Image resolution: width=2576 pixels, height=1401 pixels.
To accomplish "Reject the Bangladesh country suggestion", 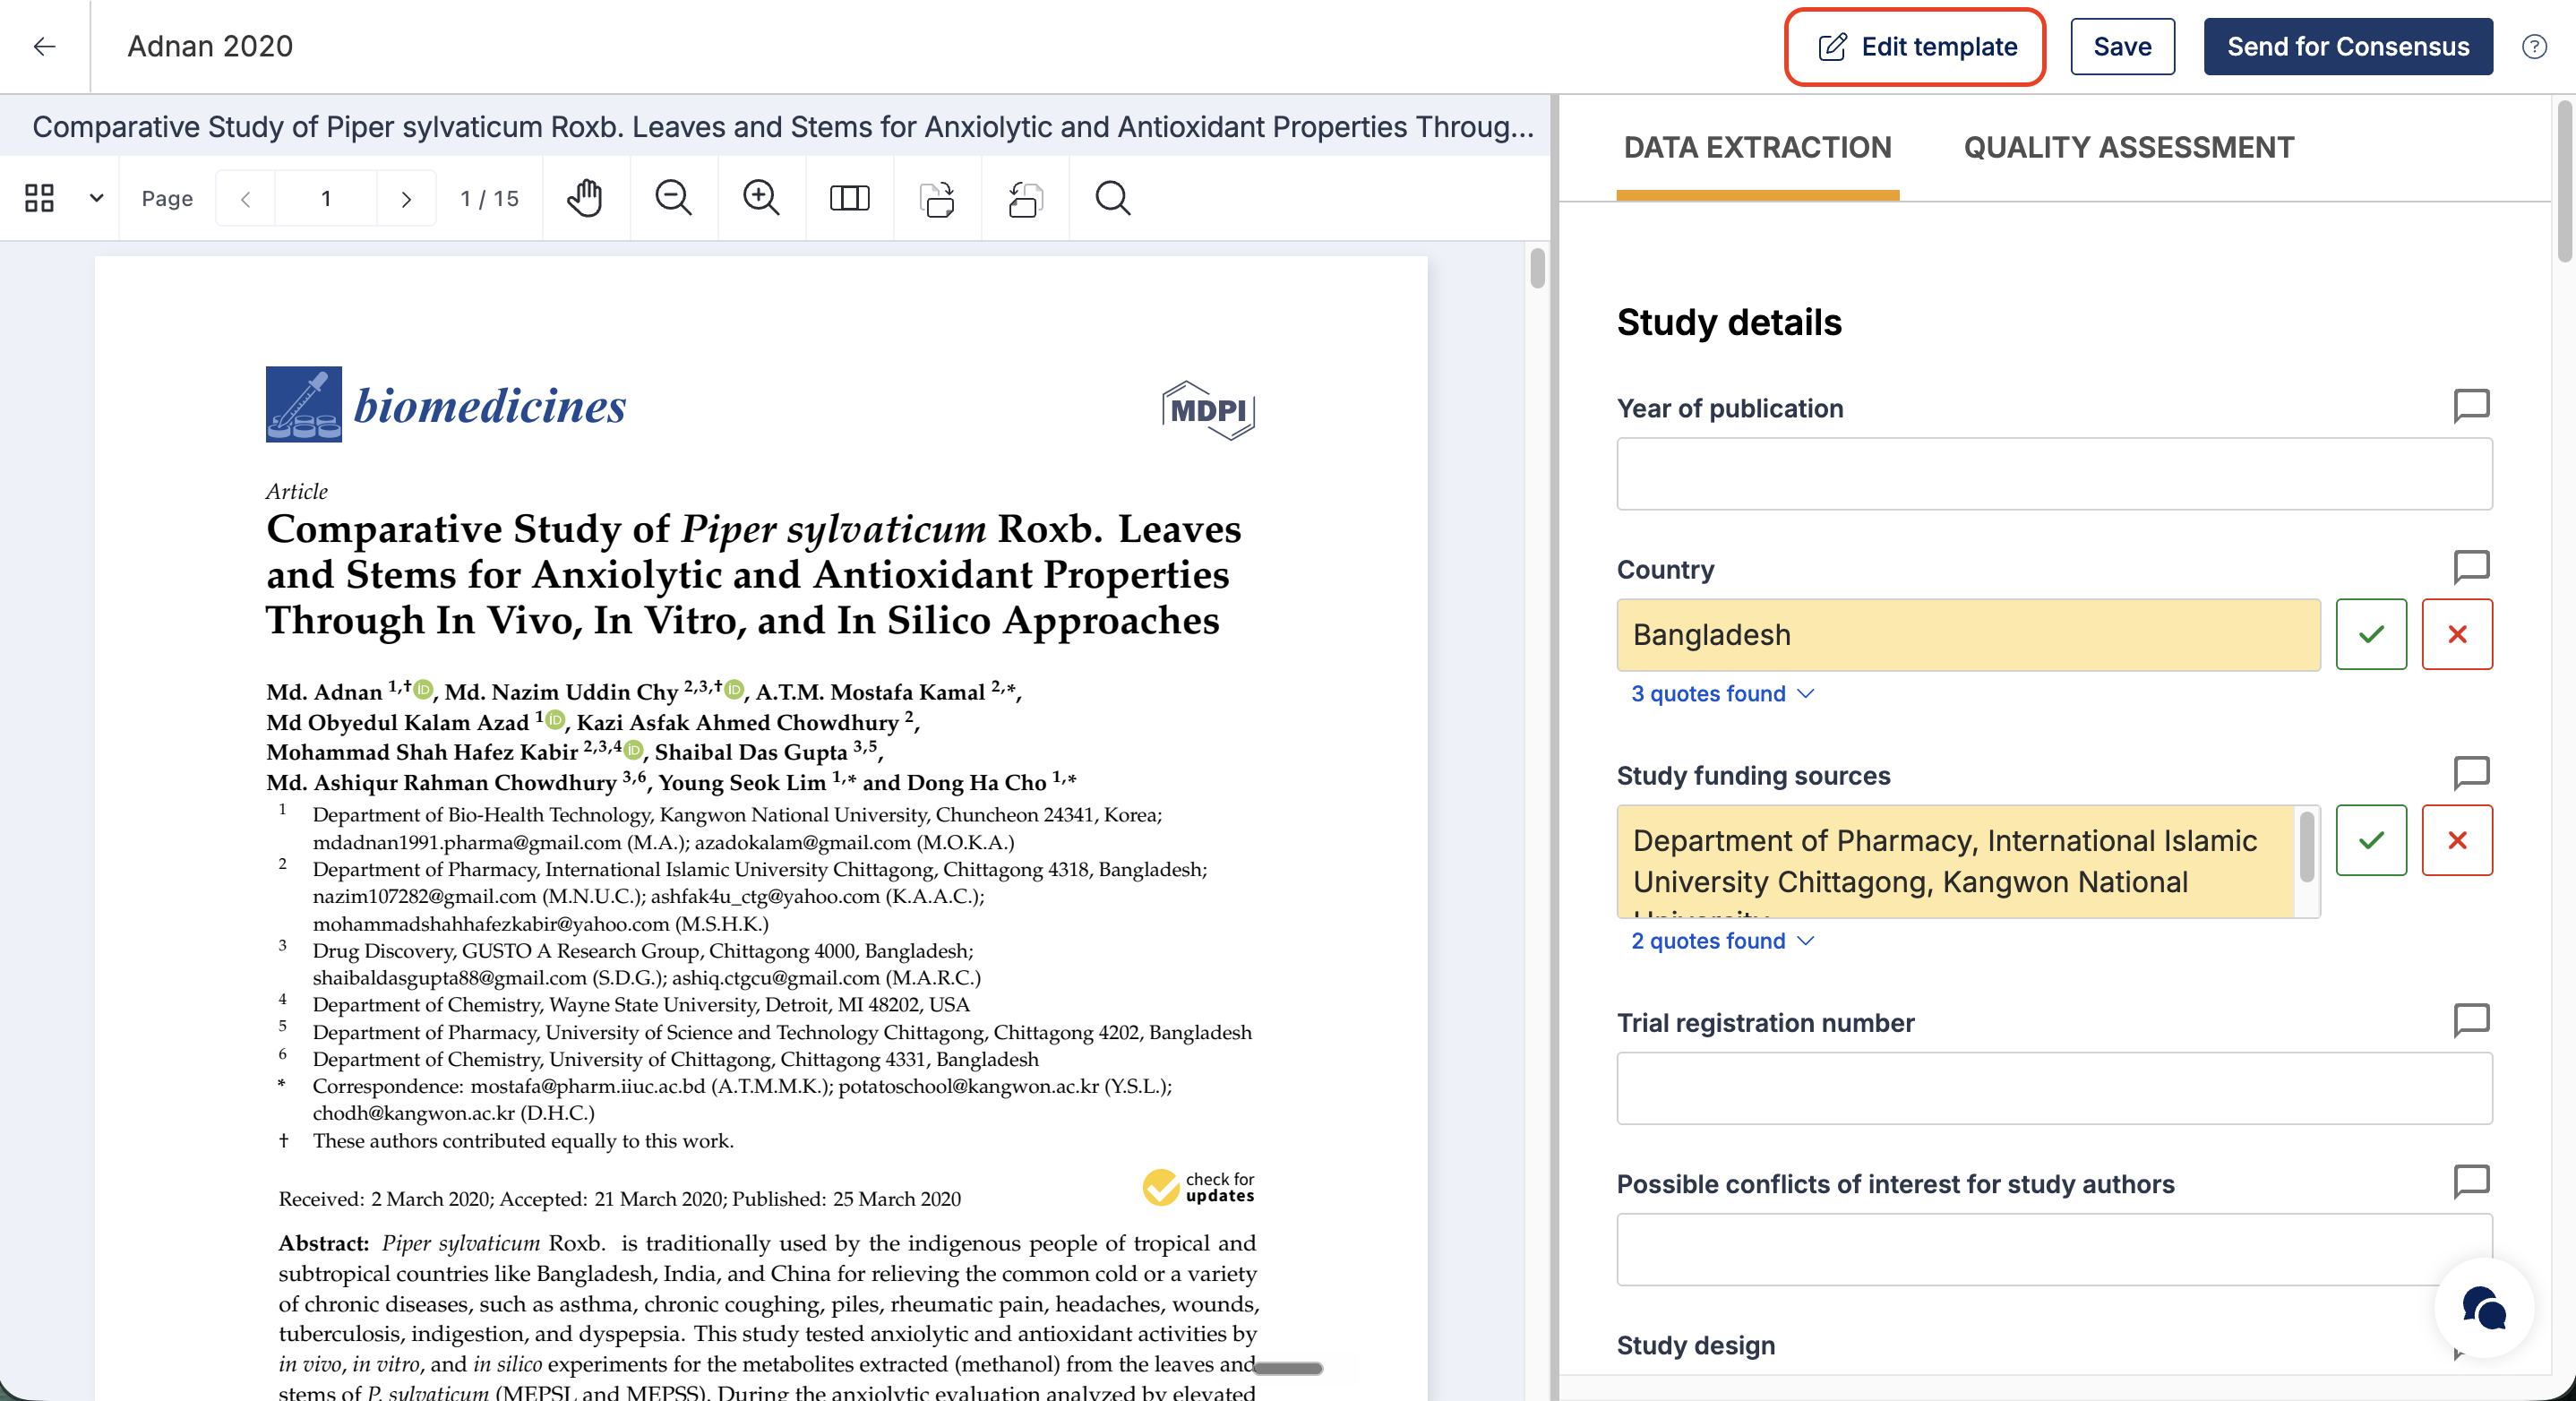I will click(2457, 634).
